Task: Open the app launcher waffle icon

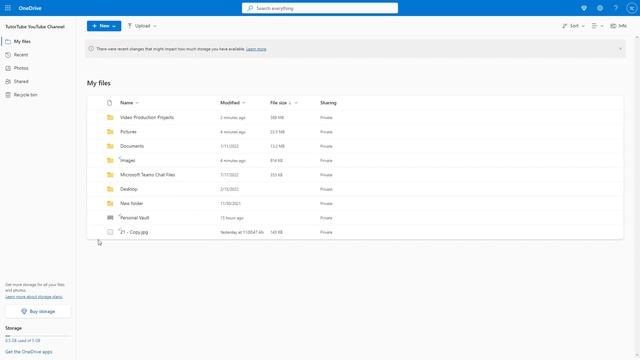Action: pyautogui.click(x=8, y=8)
